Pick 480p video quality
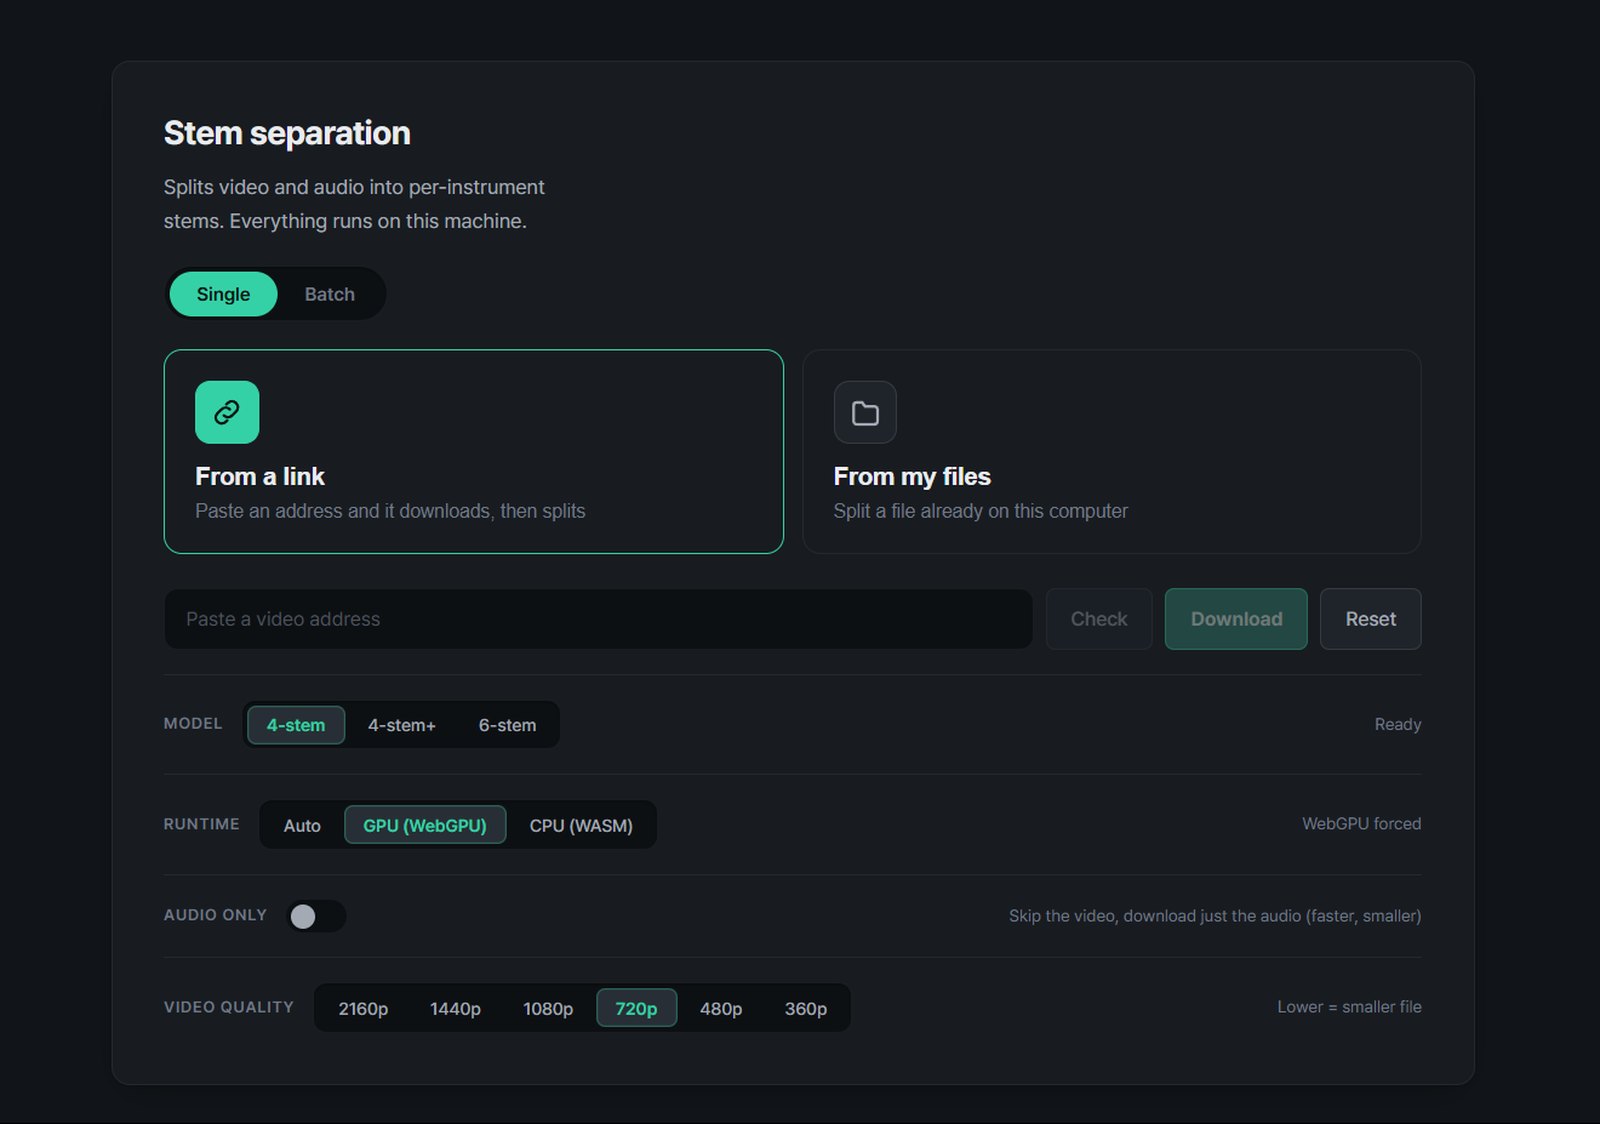This screenshot has width=1600, height=1124. (x=721, y=1008)
